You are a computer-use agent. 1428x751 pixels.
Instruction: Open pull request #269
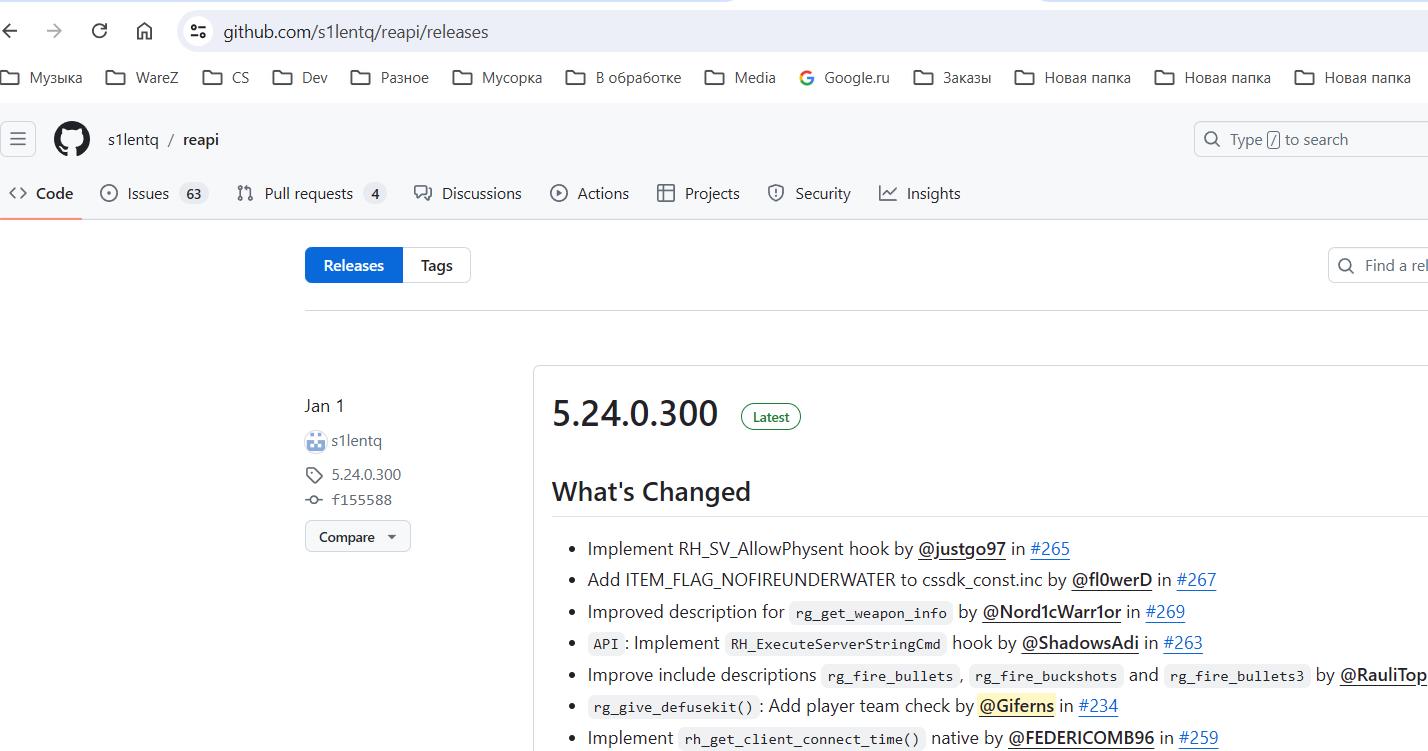click(x=1165, y=611)
